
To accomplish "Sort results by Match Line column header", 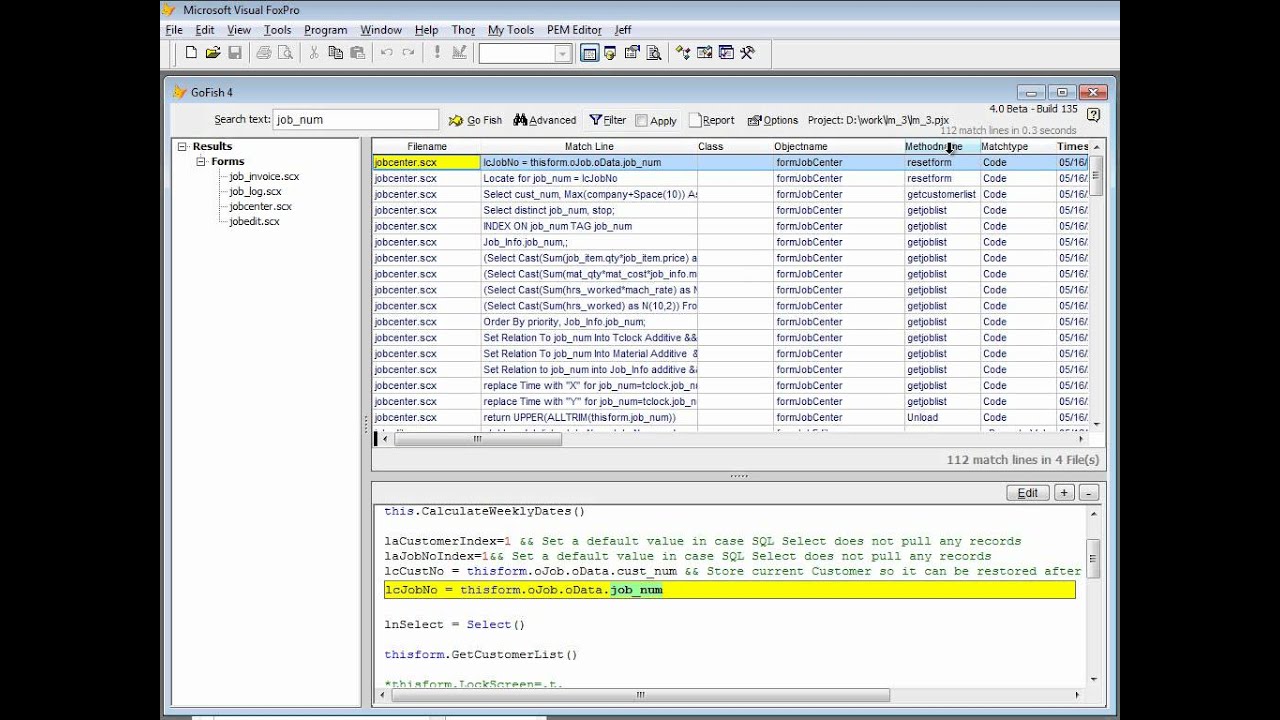I will click(x=589, y=147).
